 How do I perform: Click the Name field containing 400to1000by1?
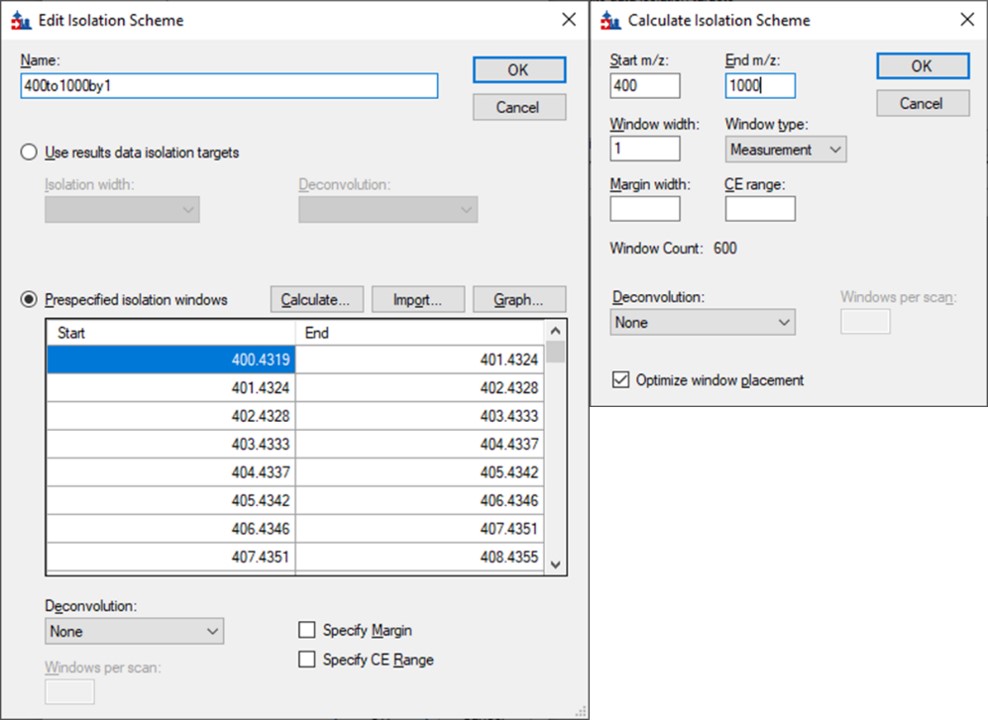pyautogui.click(x=229, y=86)
